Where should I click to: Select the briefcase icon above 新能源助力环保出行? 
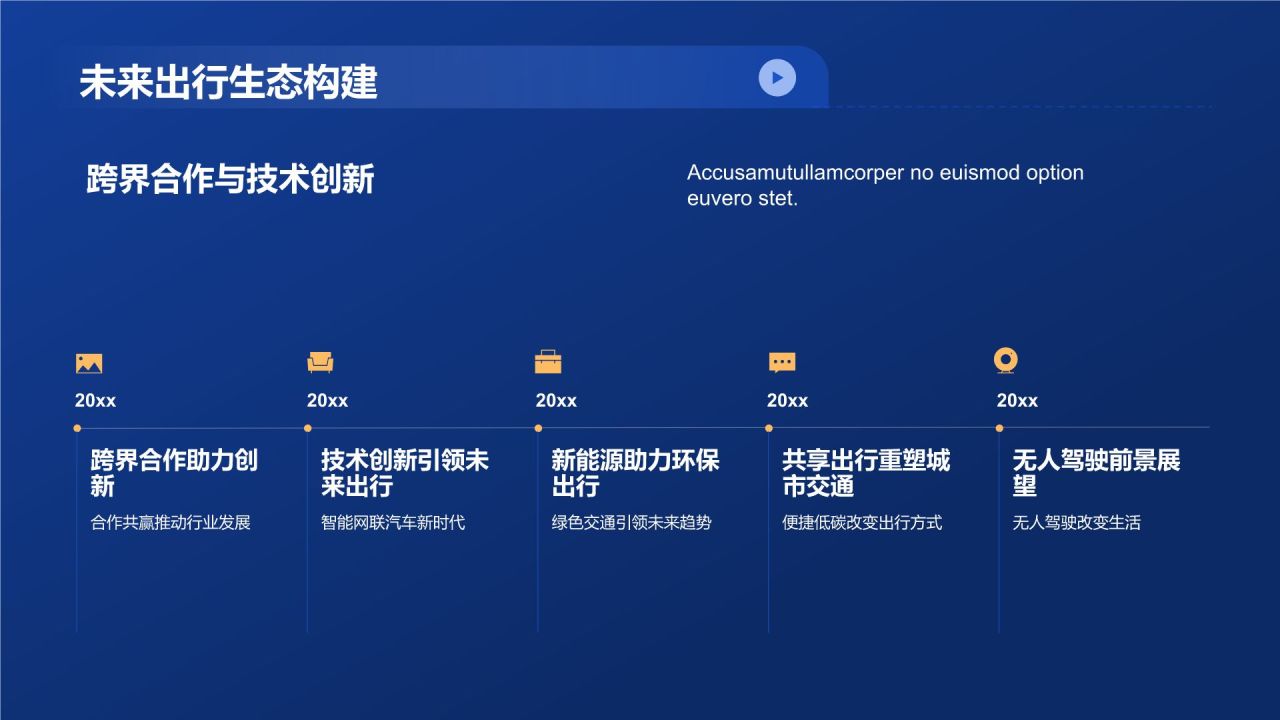pyautogui.click(x=549, y=362)
